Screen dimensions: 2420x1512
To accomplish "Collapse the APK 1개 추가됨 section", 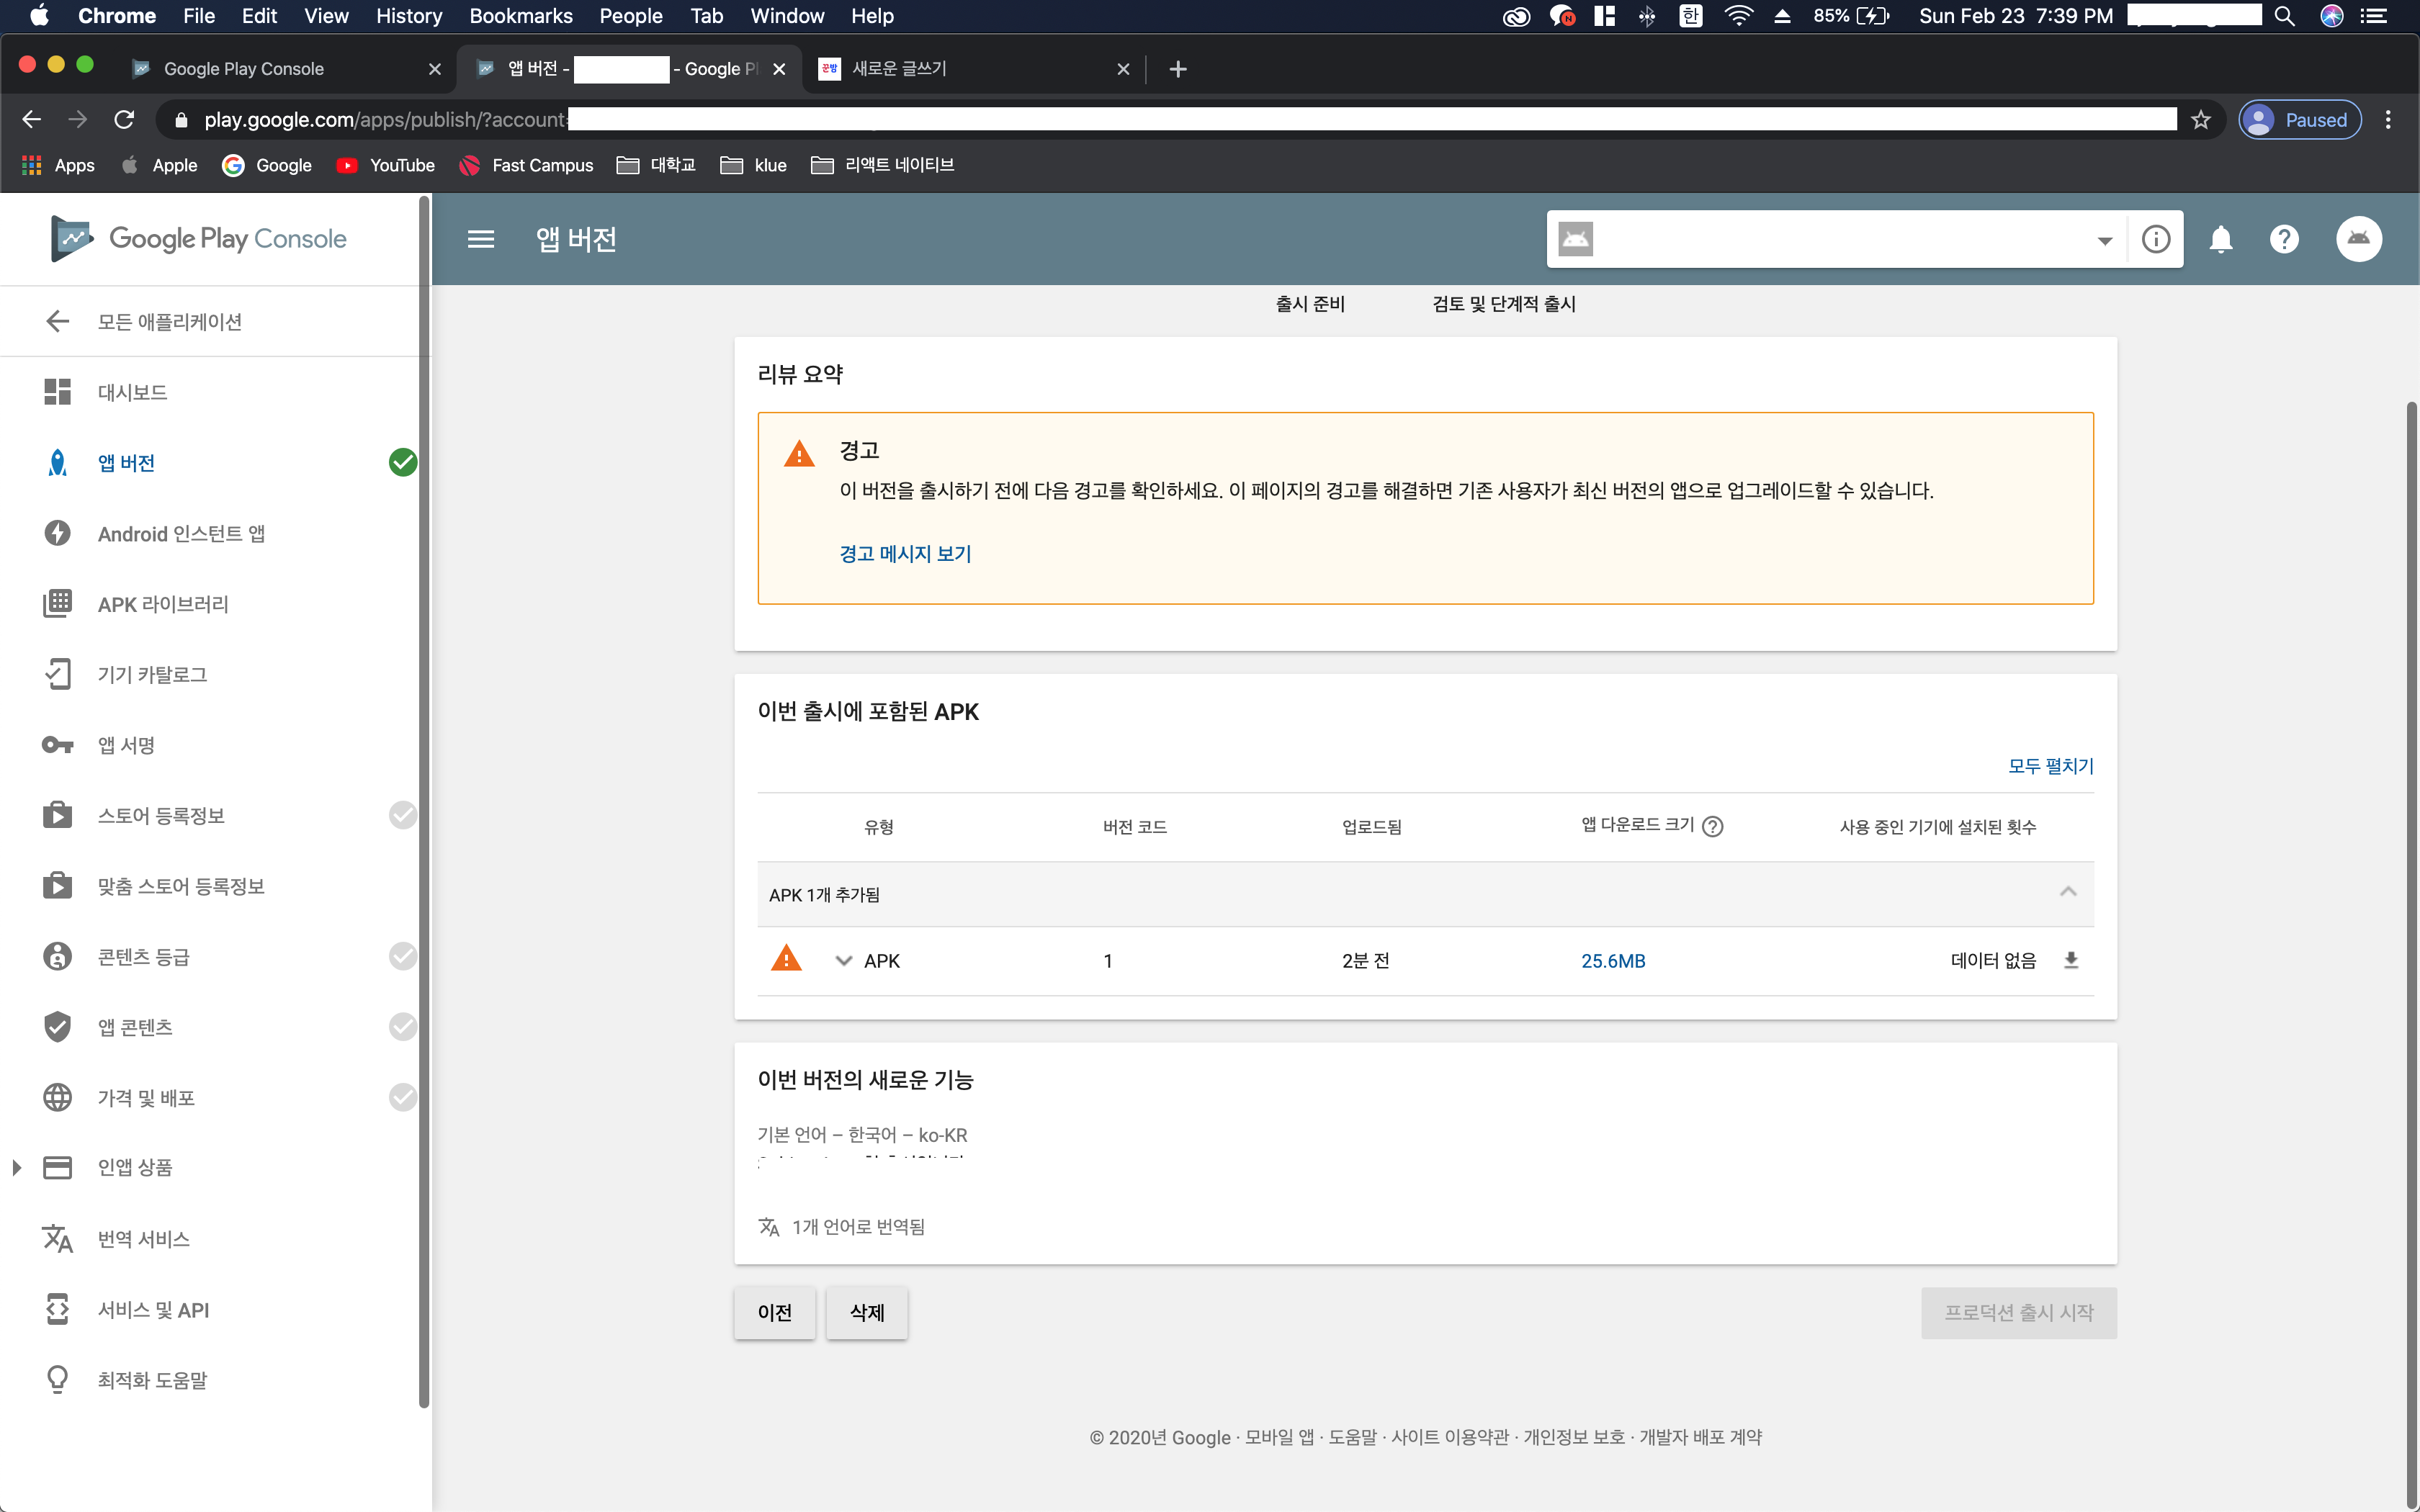I will click(2068, 892).
